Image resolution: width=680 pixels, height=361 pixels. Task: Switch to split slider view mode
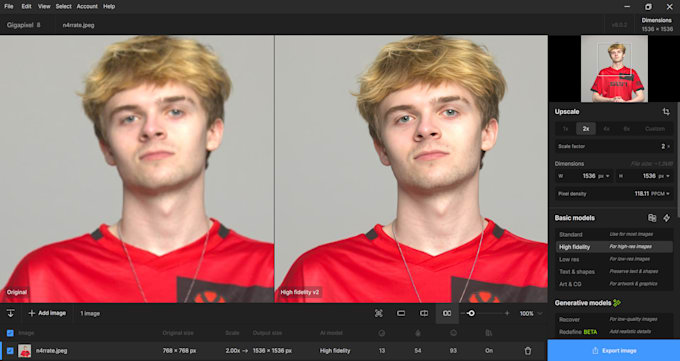pos(424,313)
